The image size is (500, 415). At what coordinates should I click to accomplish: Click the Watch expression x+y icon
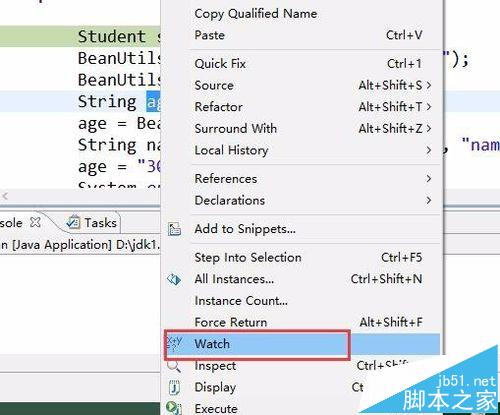pyautogui.click(x=174, y=344)
